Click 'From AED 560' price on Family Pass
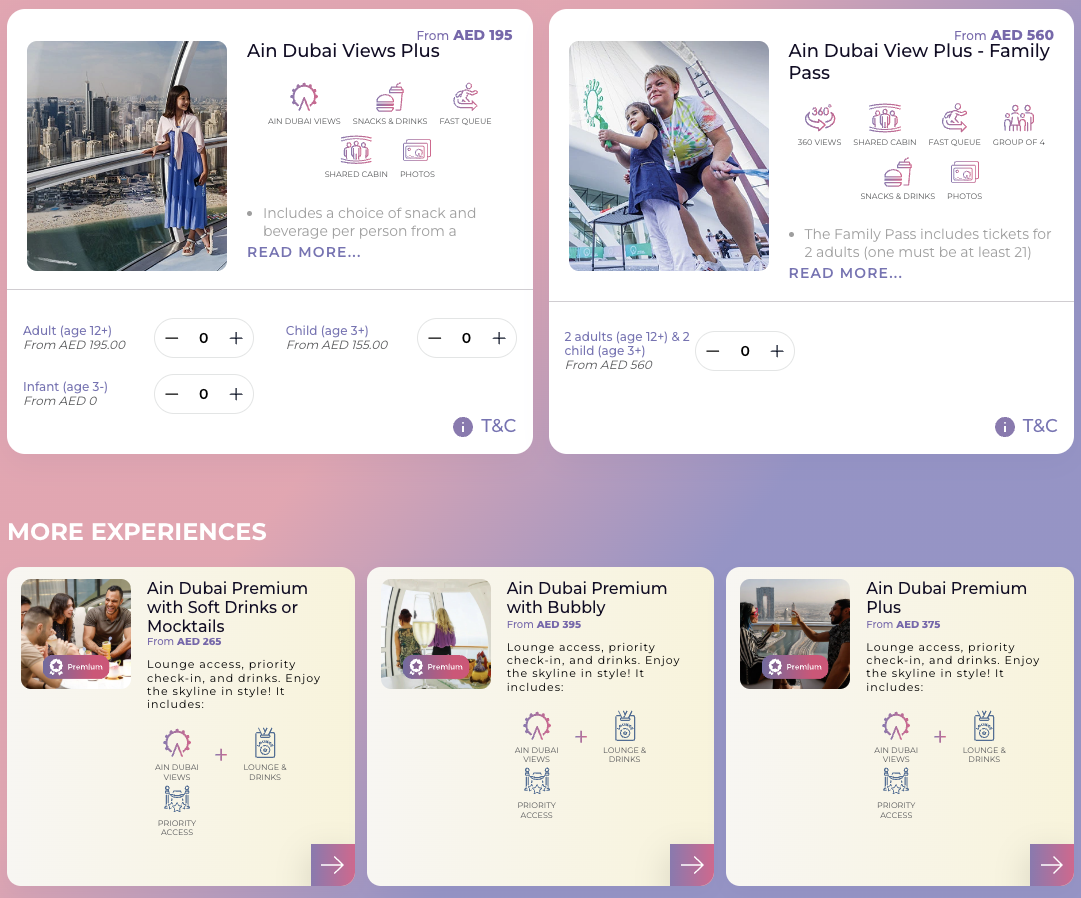This screenshot has height=898, width=1081. [x=1004, y=35]
